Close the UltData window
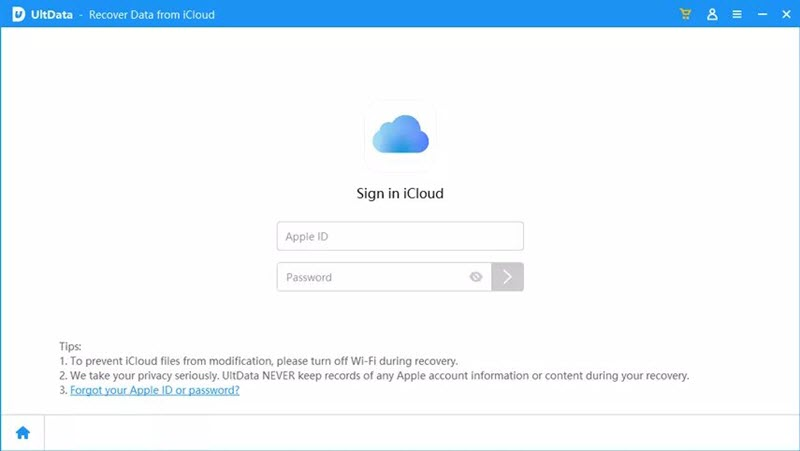This screenshot has width=800, height=451. (x=786, y=14)
